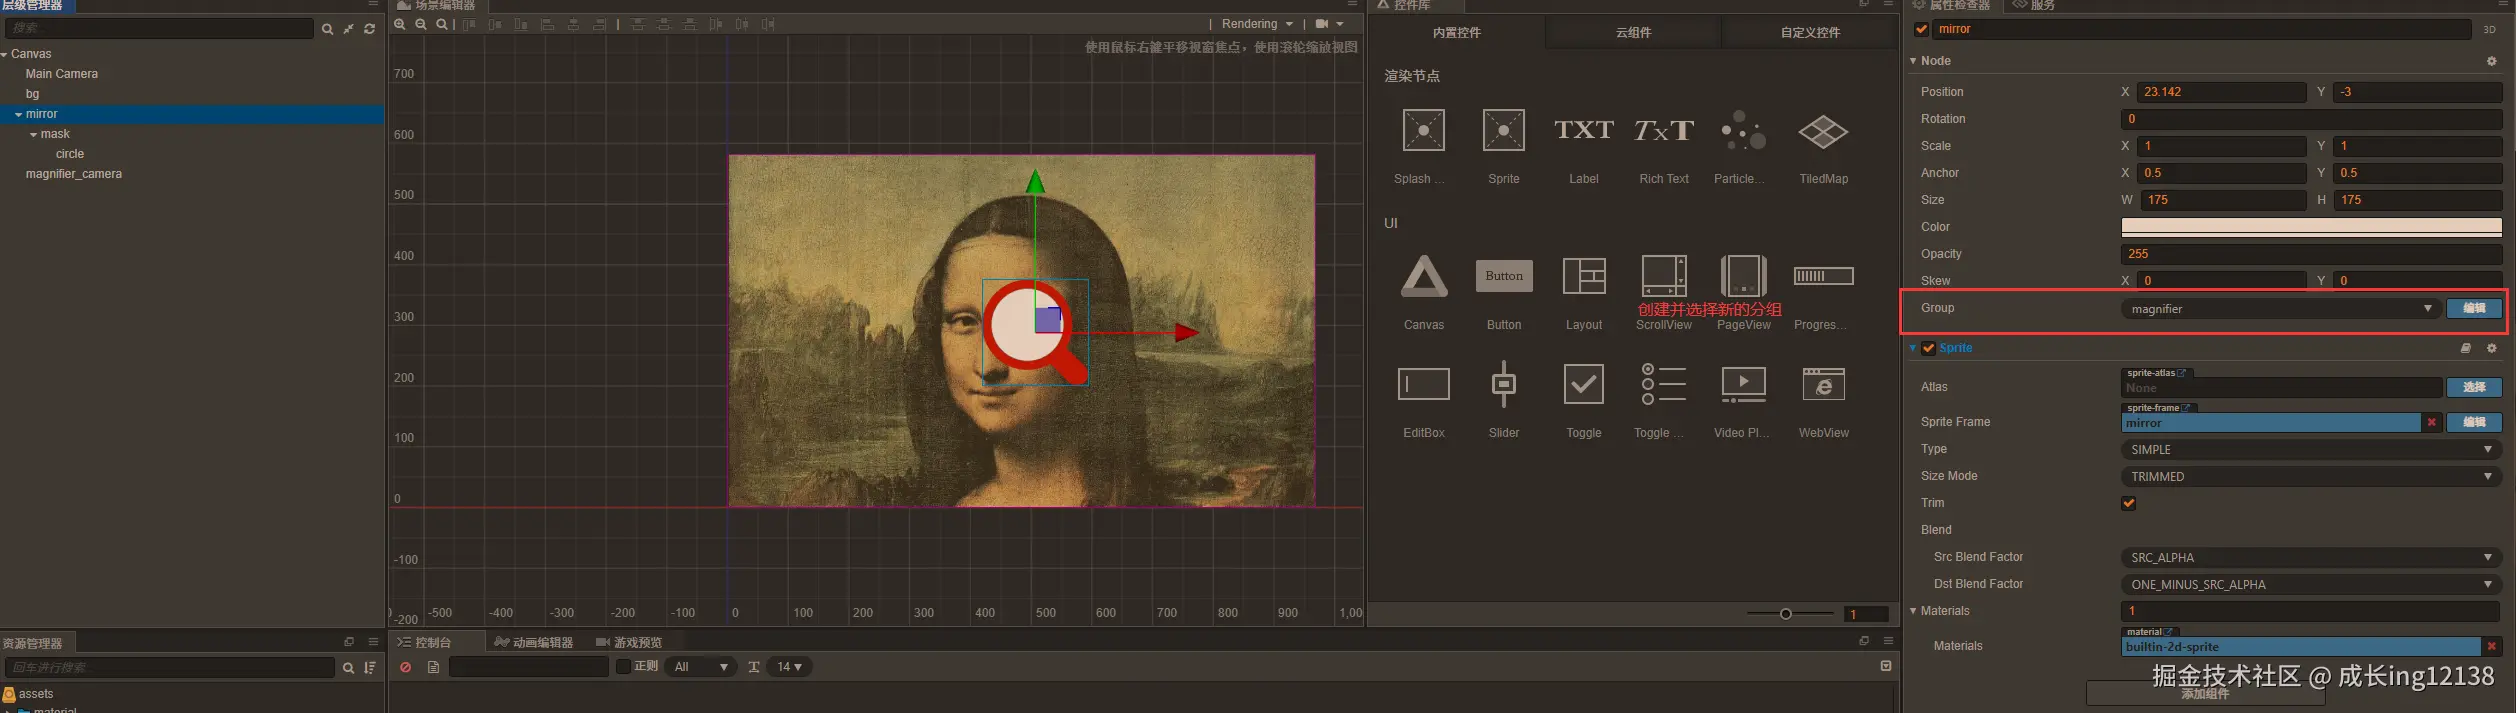Viewport: 2516px width, 713px height.
Task: Open the node Color swatch picker
Action: tap(2311, 227)
